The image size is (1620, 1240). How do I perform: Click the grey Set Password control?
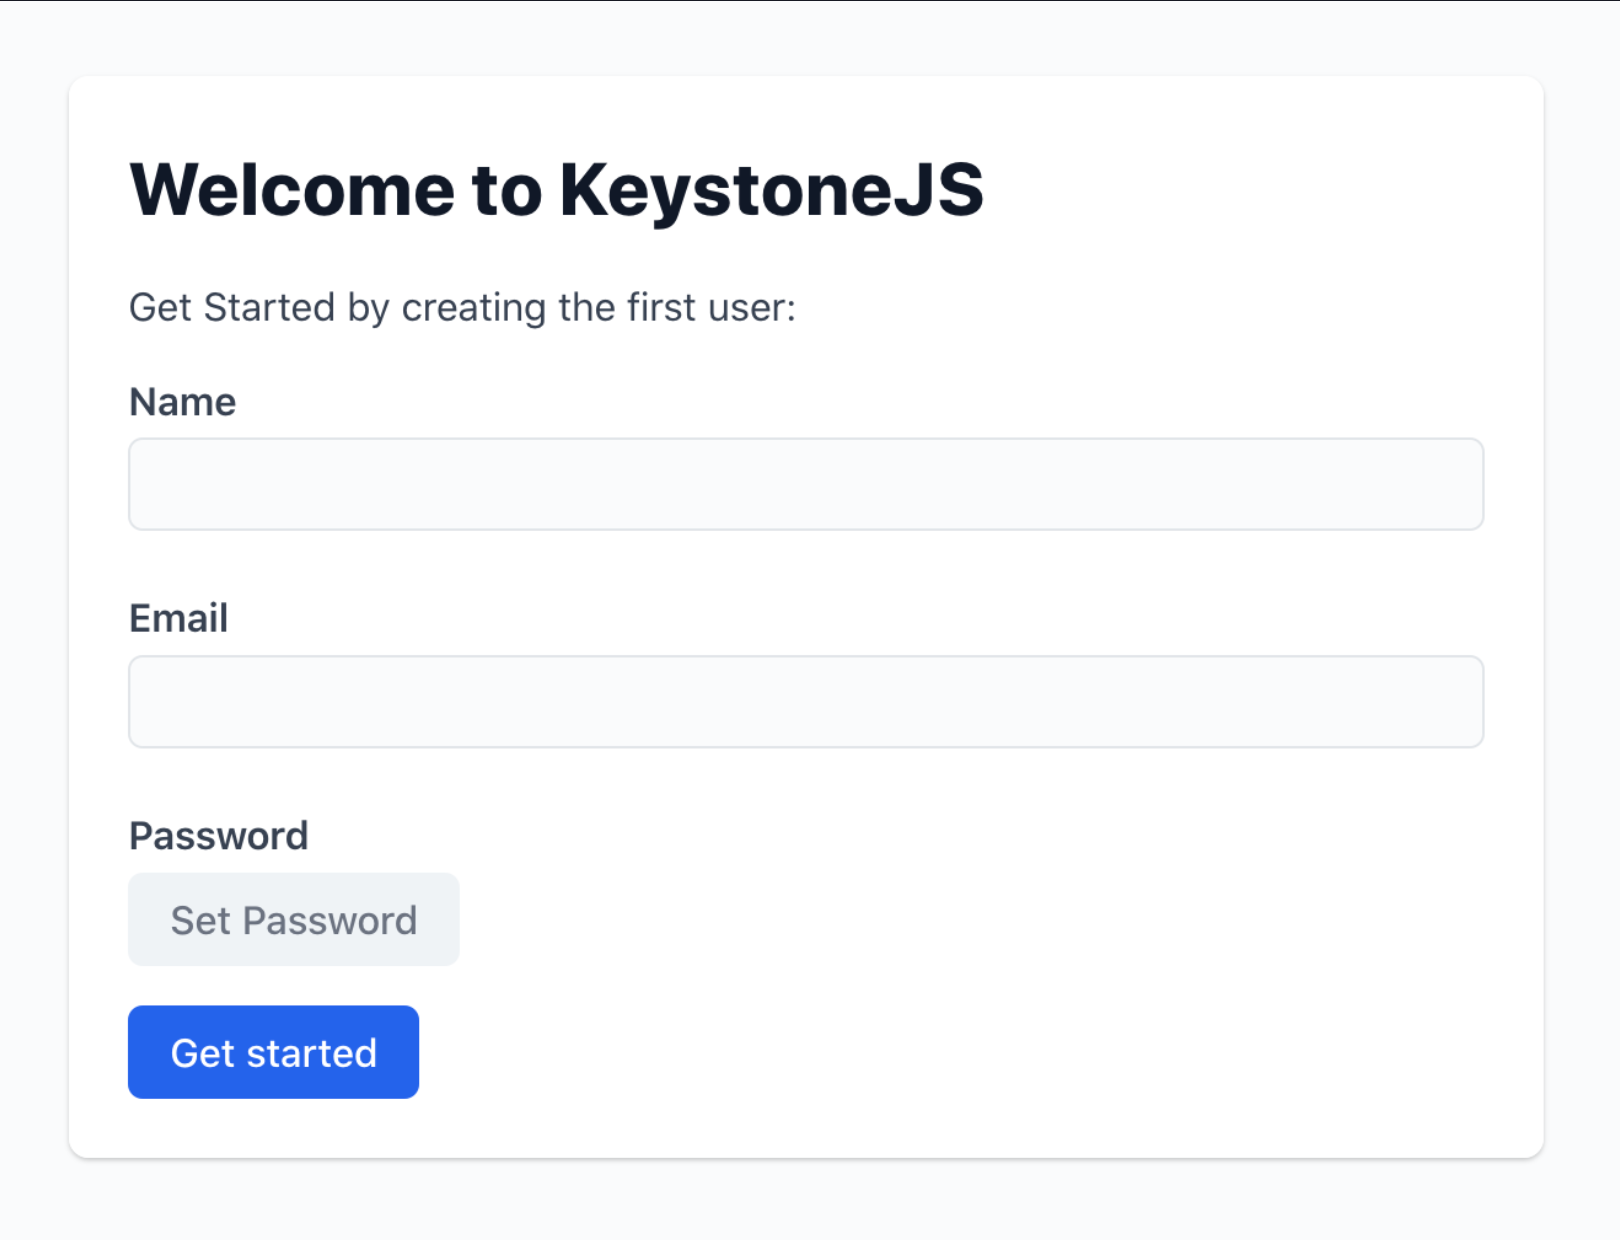pyautogui.click(x=293, y=920)
